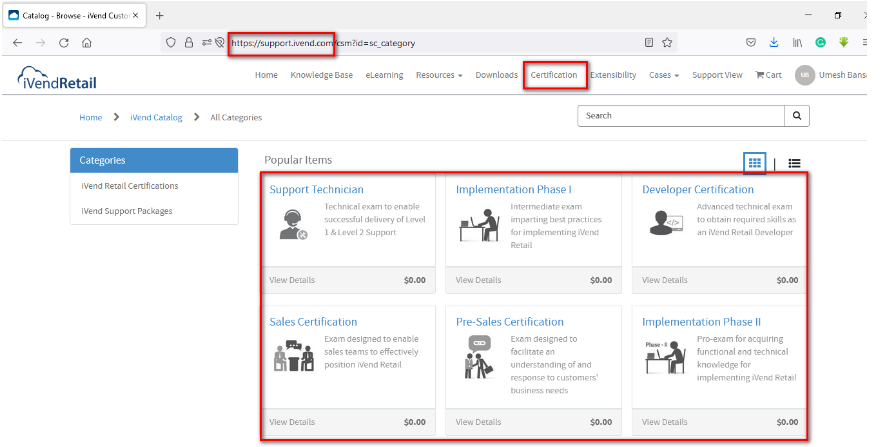Open the Implementation Phase II title link
The width and height of the screenshot is (892, 447).
[701, 322]
